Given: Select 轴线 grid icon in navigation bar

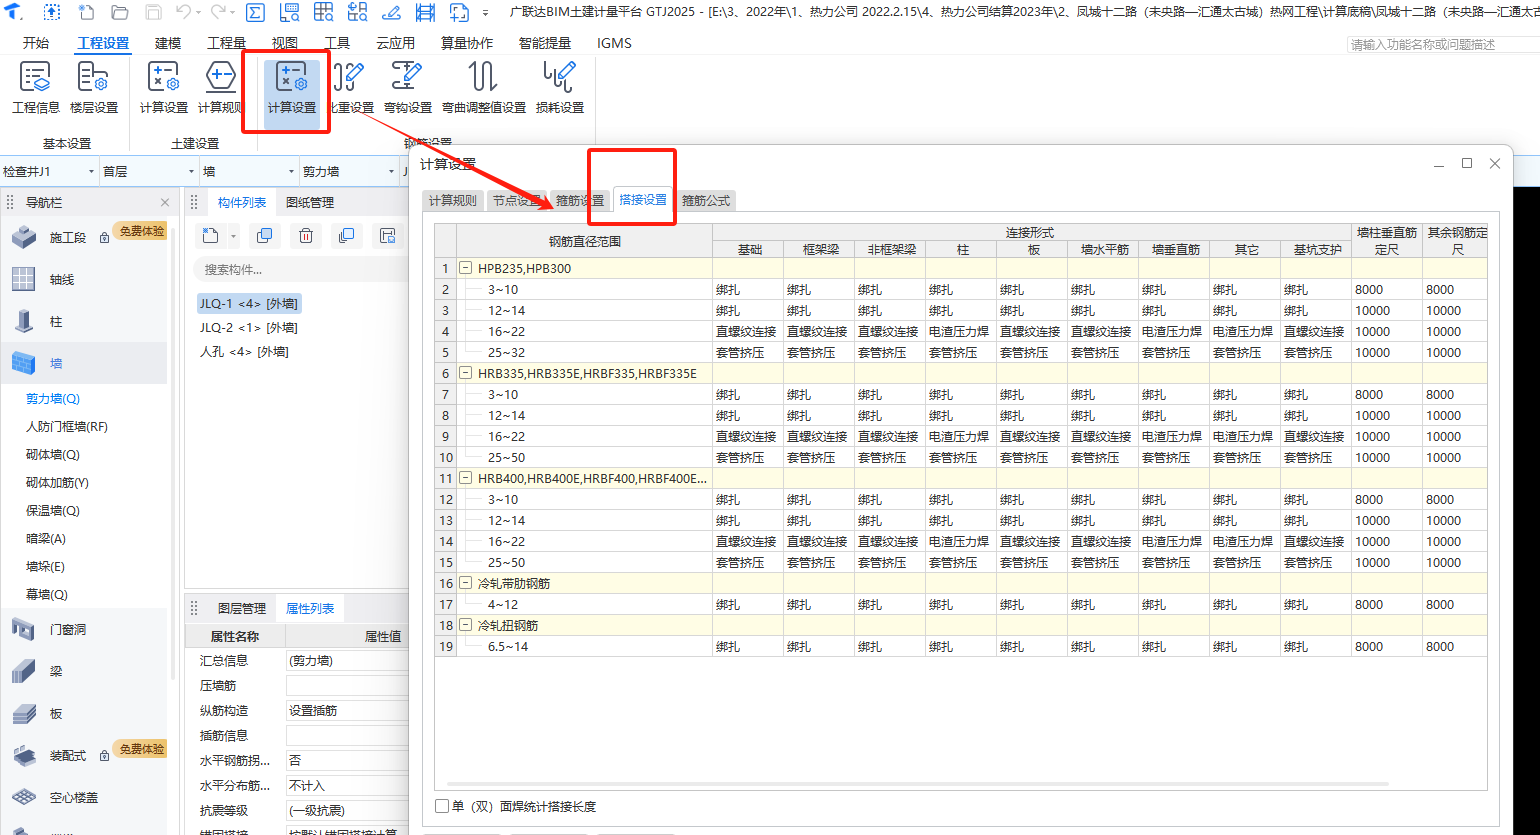Looking at the screenshot, I should (x=24, y=279).
